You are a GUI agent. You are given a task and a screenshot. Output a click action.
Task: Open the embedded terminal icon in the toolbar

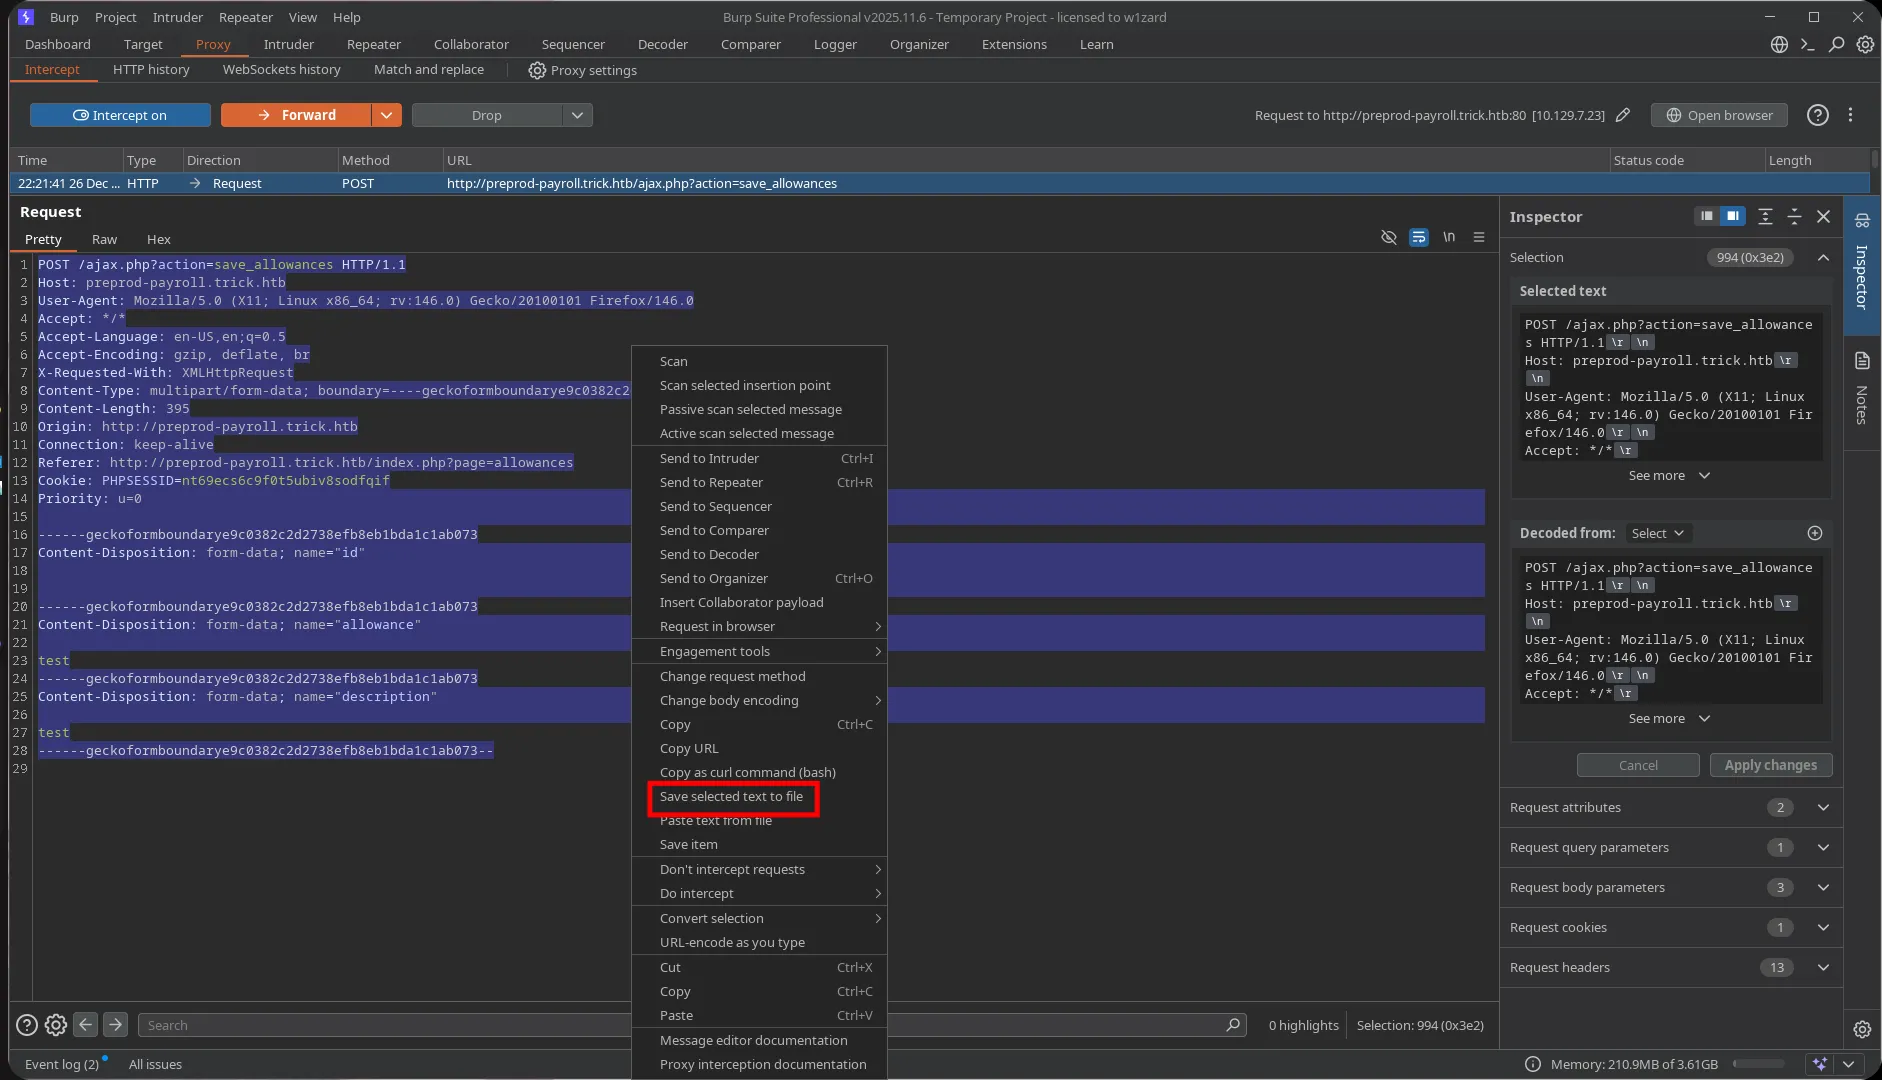tap(1808, 44)
